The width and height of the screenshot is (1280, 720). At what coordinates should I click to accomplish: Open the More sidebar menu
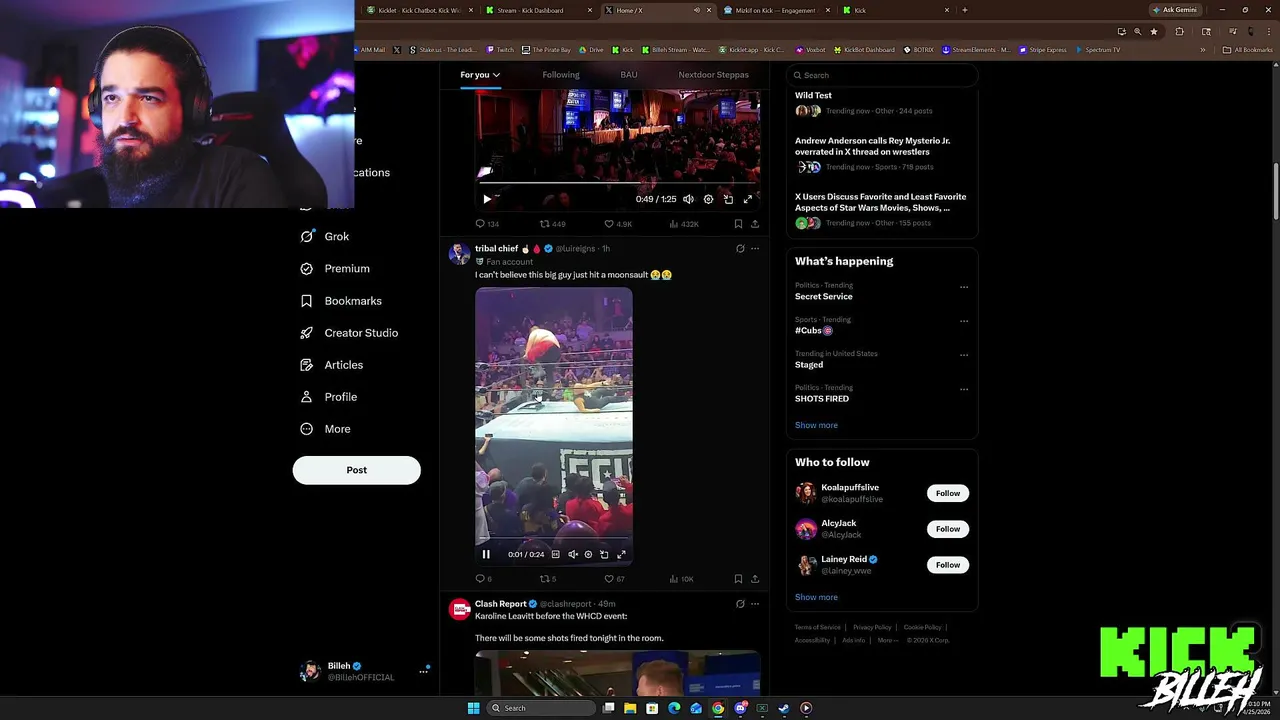[x=326, y=429]
